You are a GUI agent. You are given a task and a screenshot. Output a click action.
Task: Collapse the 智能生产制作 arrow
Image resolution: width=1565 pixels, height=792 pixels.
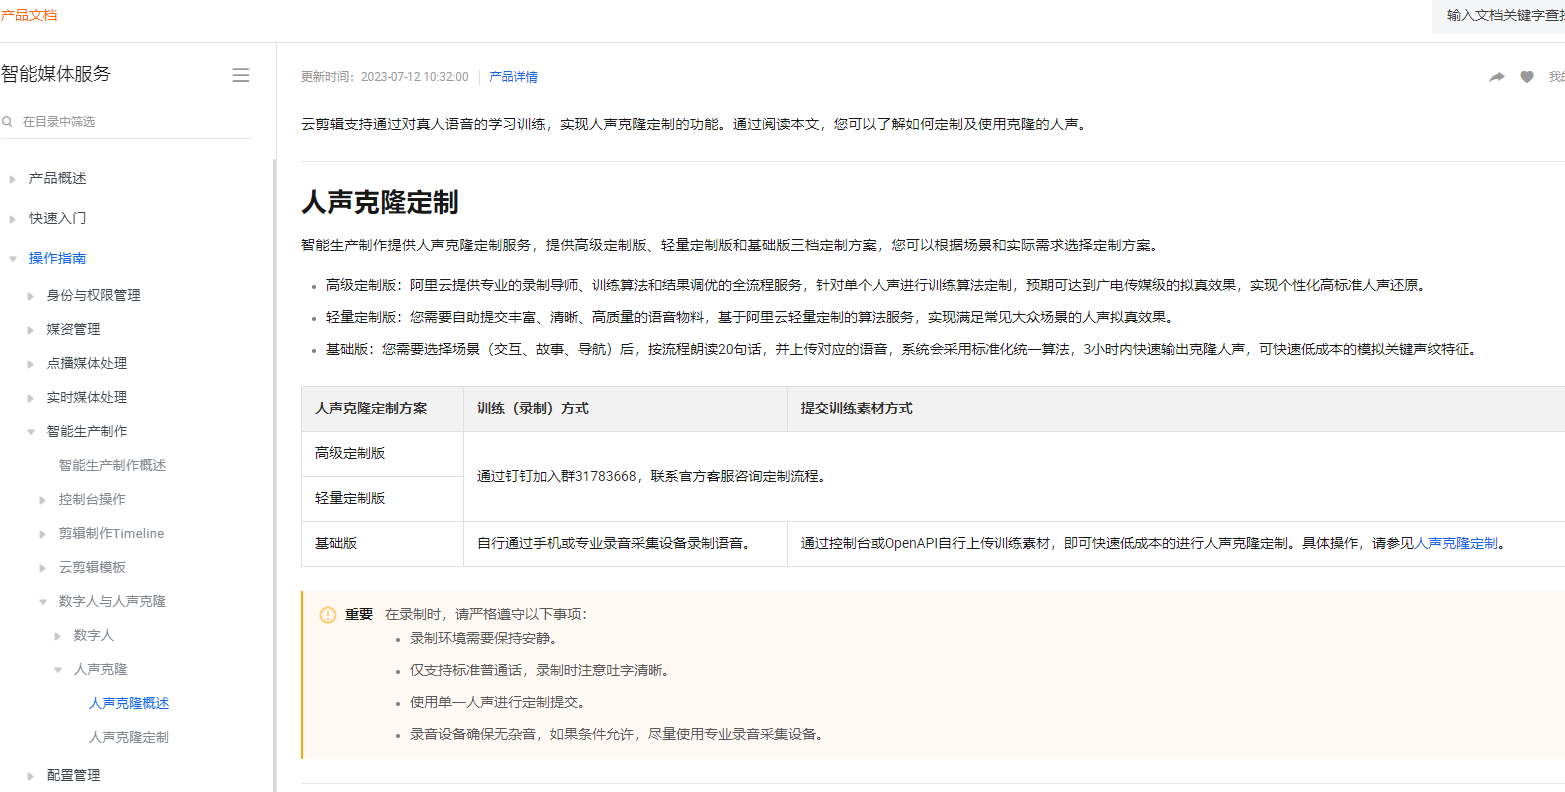tap(31, 432)
